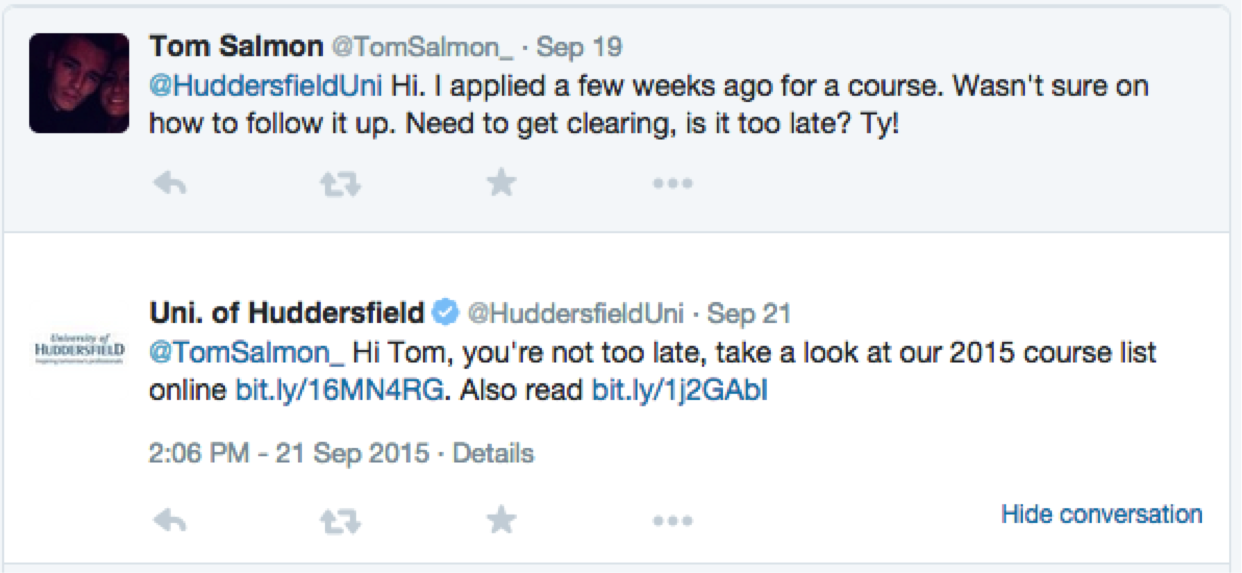This screenshot has width=1242, height=573.
Task: Open the bit.ly/16MN4RG course list link
Action: [339, 390]
